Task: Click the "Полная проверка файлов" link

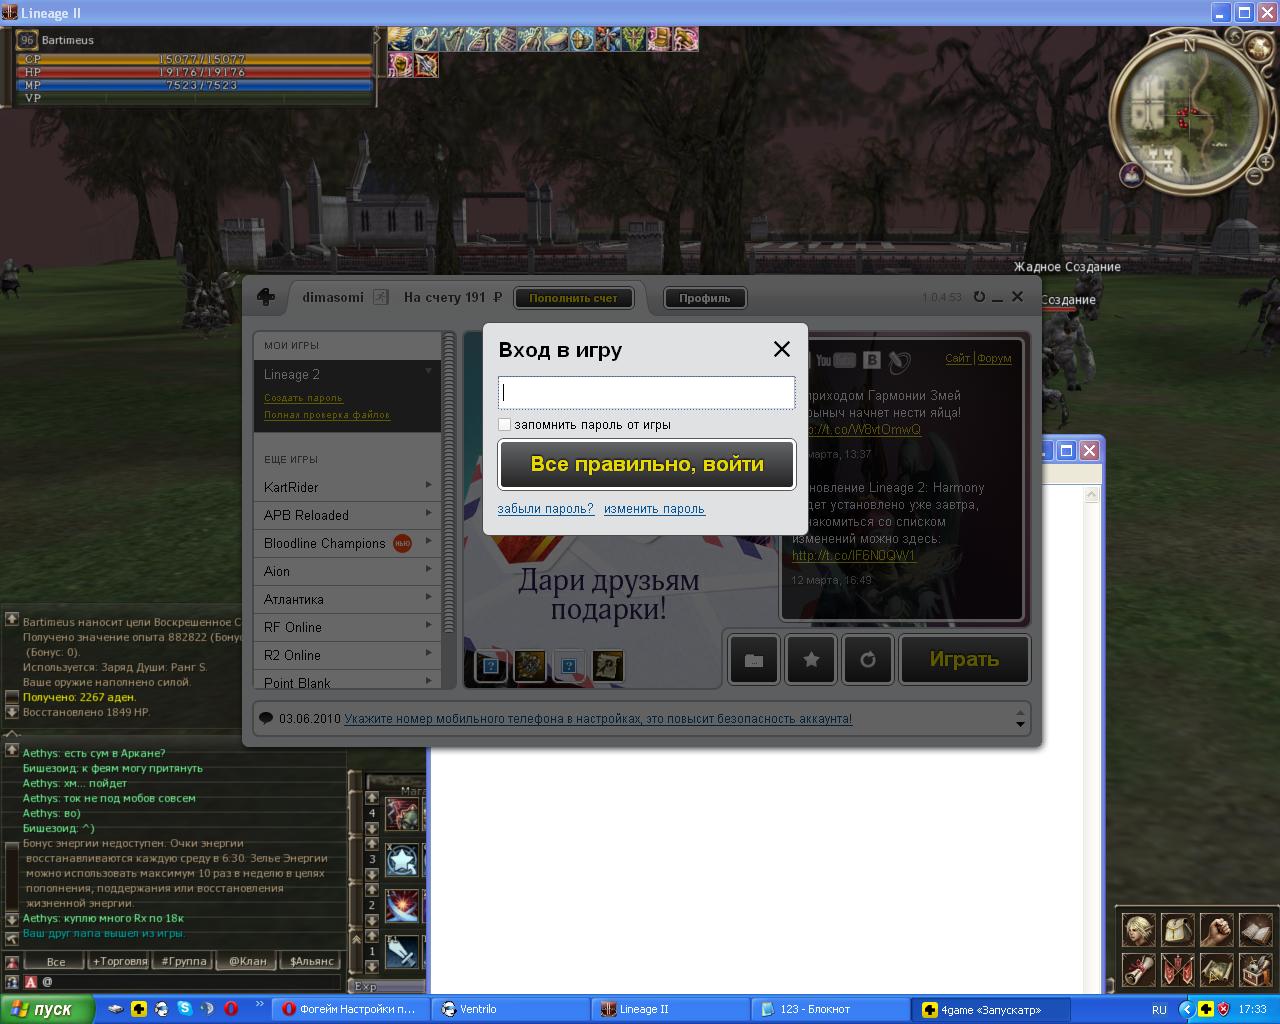Action: pos(327,415)
